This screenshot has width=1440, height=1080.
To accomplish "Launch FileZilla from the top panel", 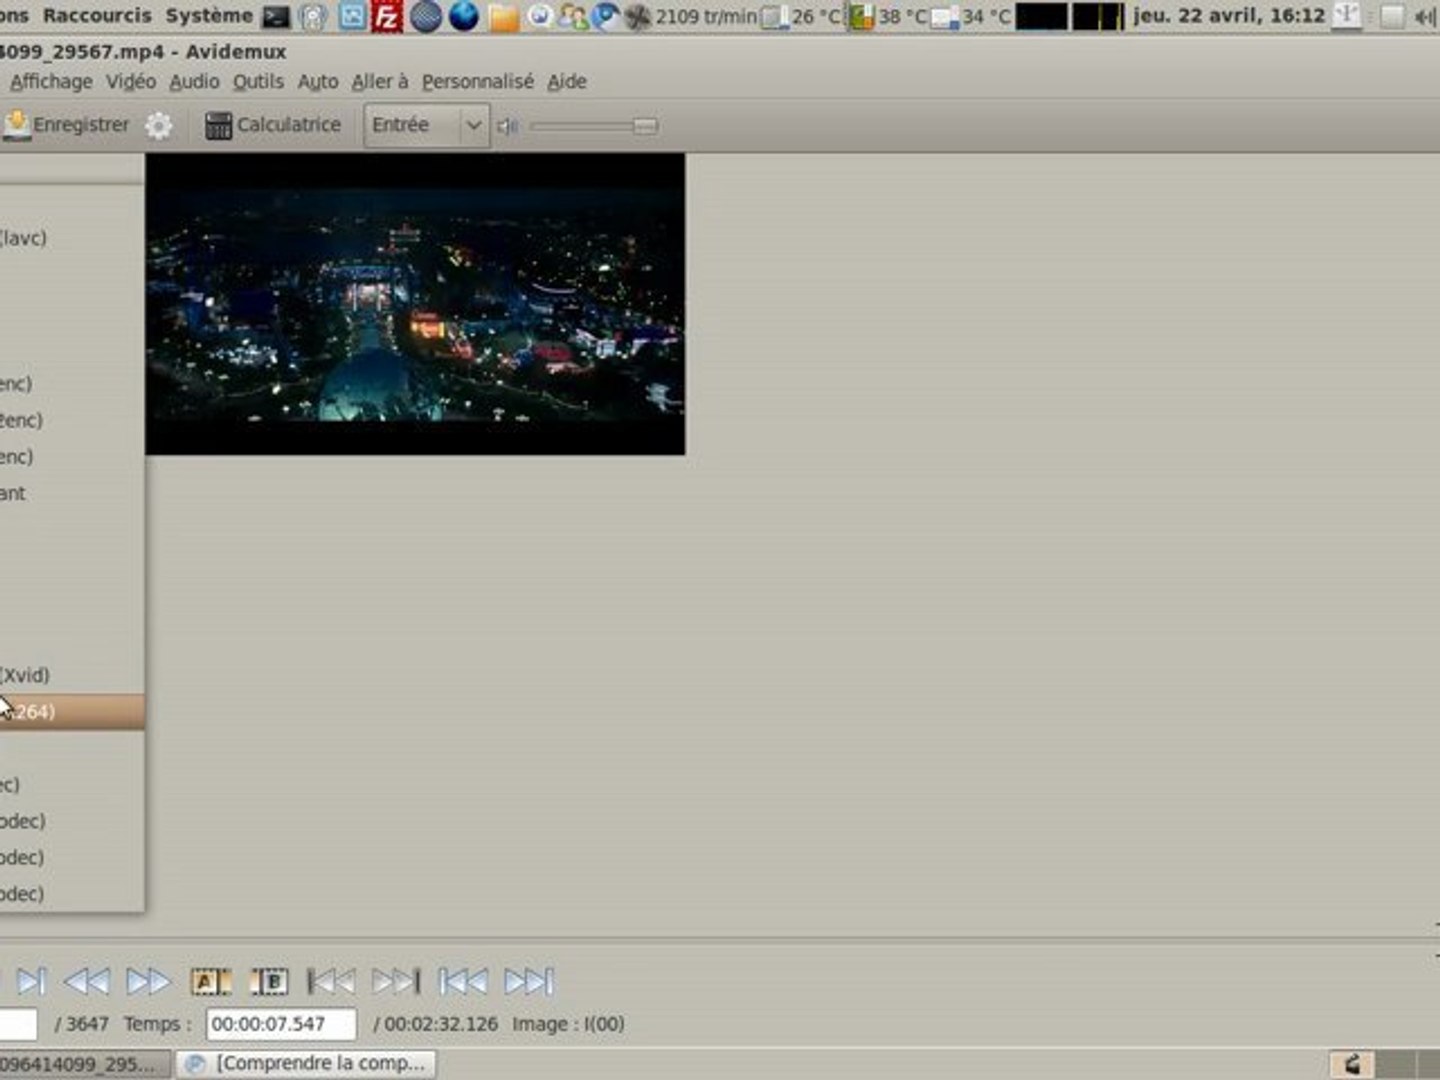I will click(x=387, y=16).
